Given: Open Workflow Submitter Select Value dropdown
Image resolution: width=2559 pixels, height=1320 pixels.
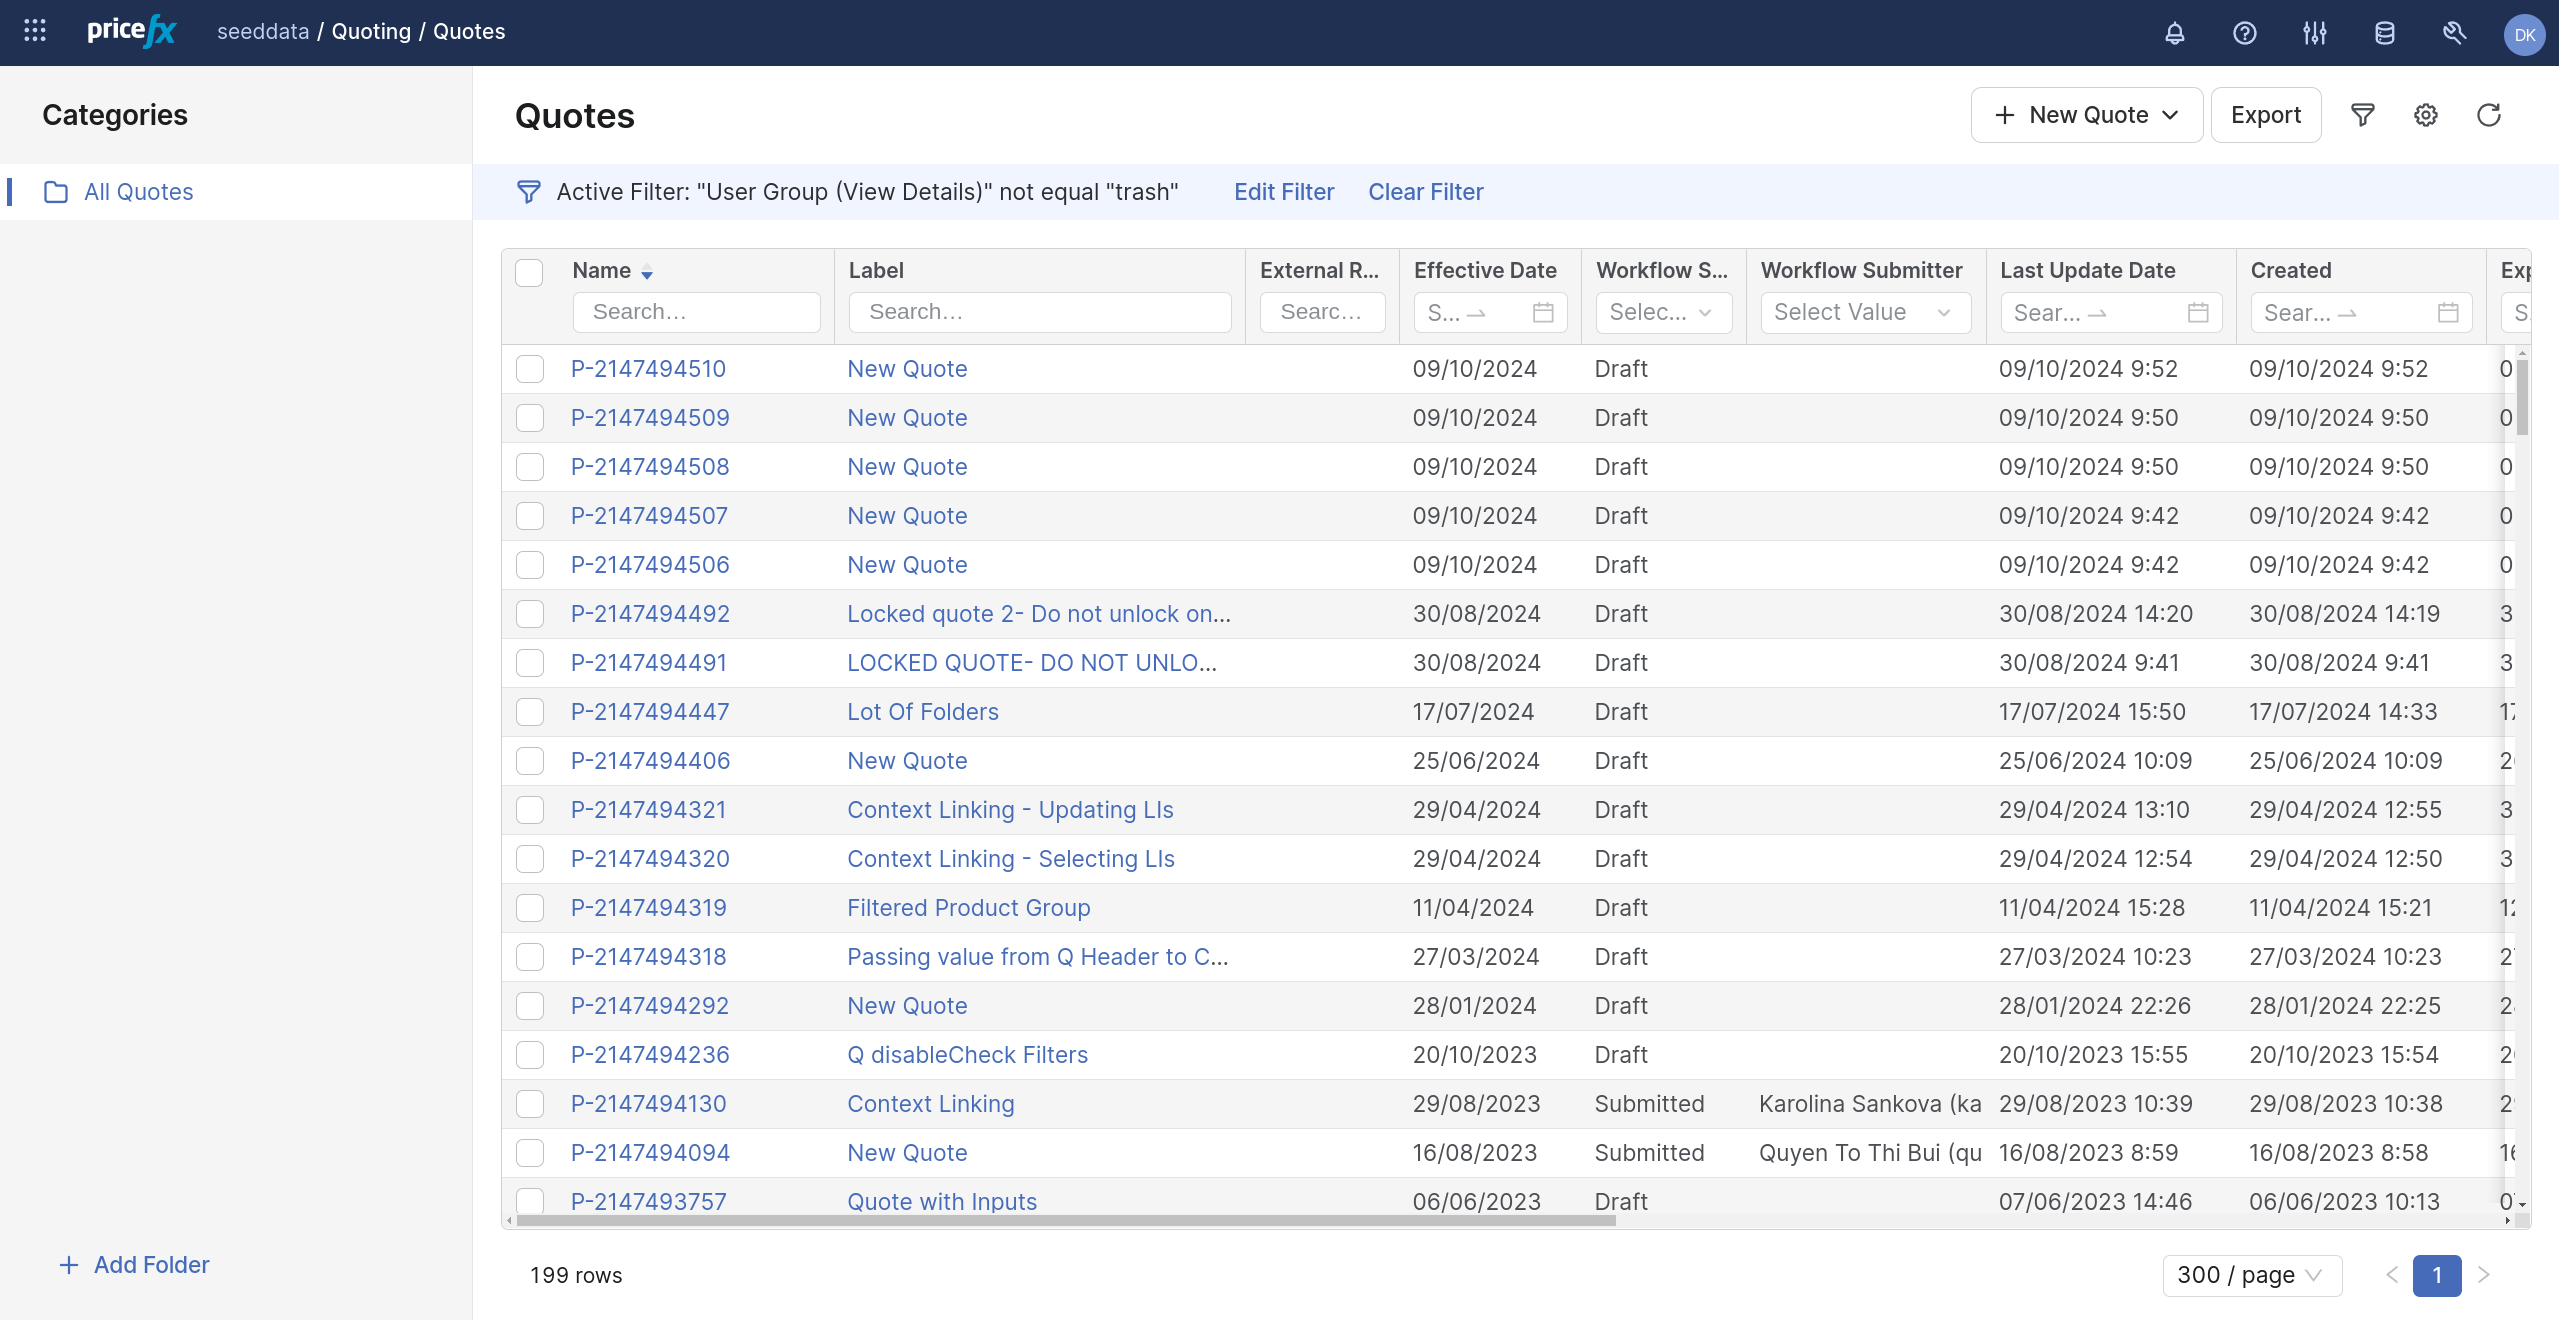Looking at the screenshot, I should 1864,312.
